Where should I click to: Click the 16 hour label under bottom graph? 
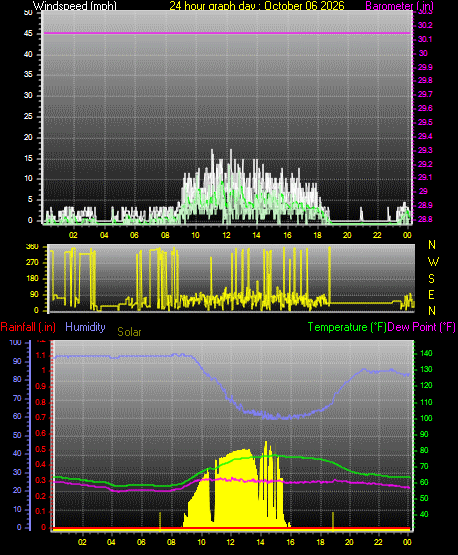tap(290, 542)
